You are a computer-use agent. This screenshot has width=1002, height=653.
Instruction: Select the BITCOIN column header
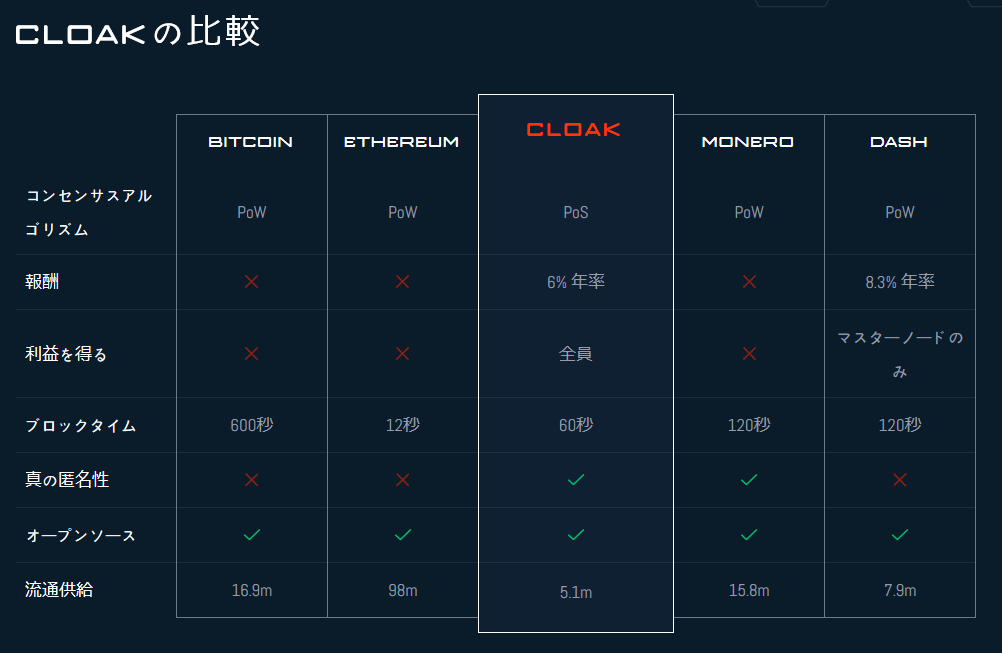(x=250, y=142)
